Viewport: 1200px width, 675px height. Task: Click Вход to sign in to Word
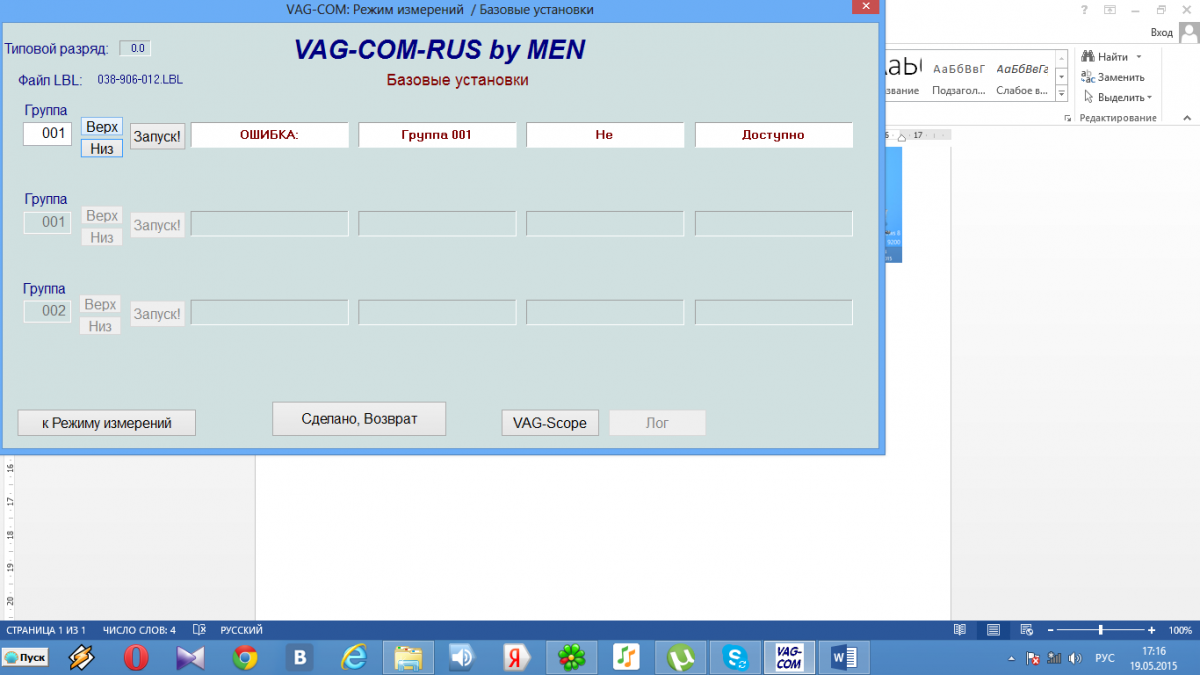click(1161, 33)
